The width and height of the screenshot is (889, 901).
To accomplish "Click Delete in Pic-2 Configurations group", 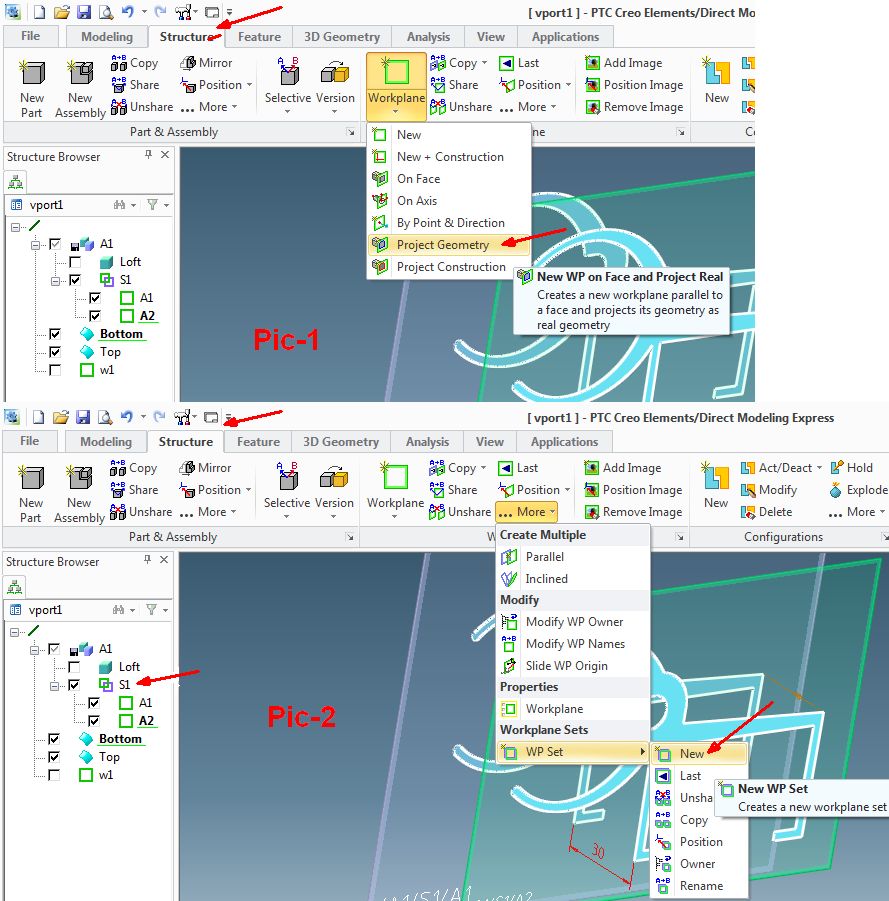I will pyautogui.click(x=767, y=512).
